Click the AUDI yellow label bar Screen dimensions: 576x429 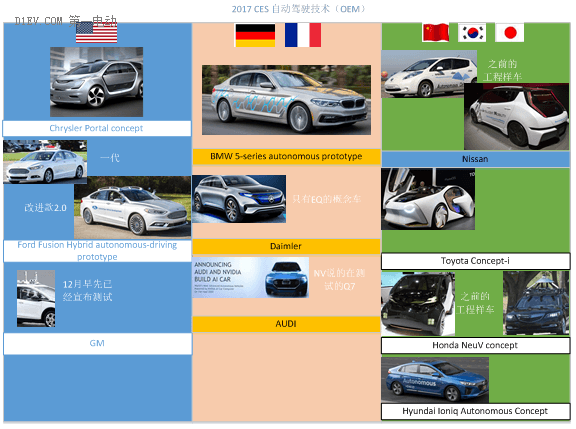pyautogui.click(x=287, y=324)
